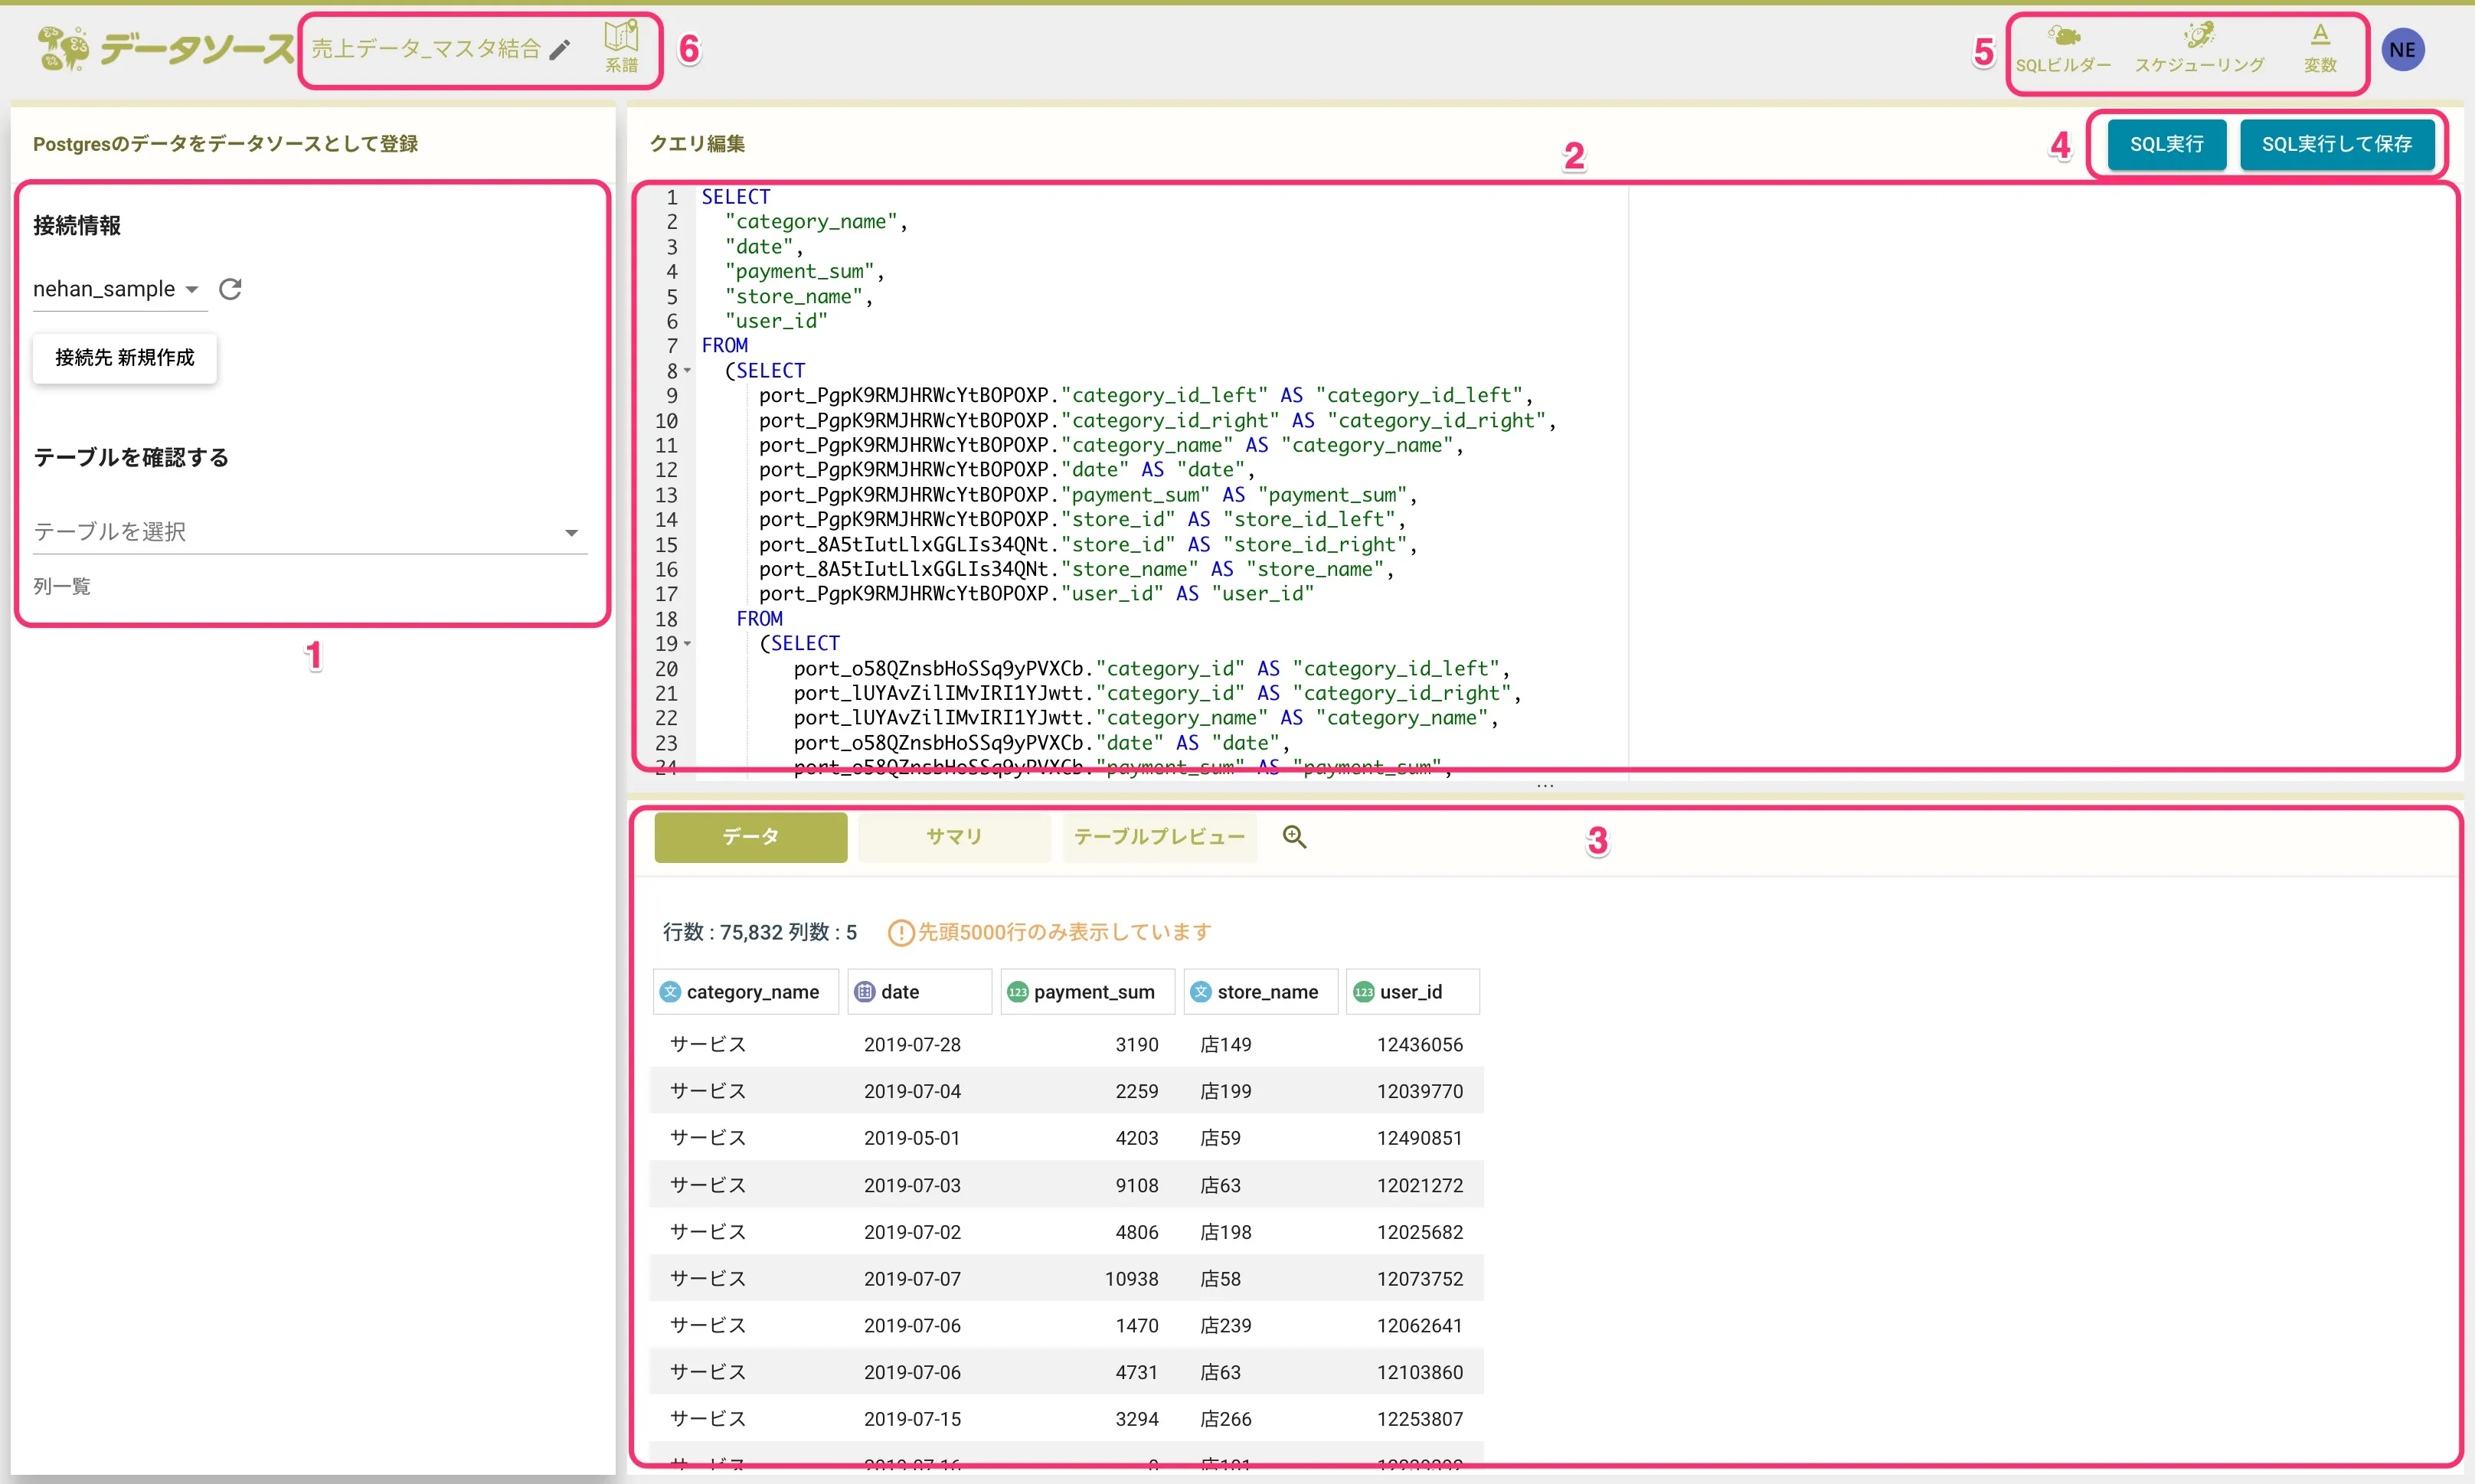Click the warning icon next to 先頭5000行
The height and width of the screenshot is (1484, 2475).
pyautogui.click(x=900, y=932)
